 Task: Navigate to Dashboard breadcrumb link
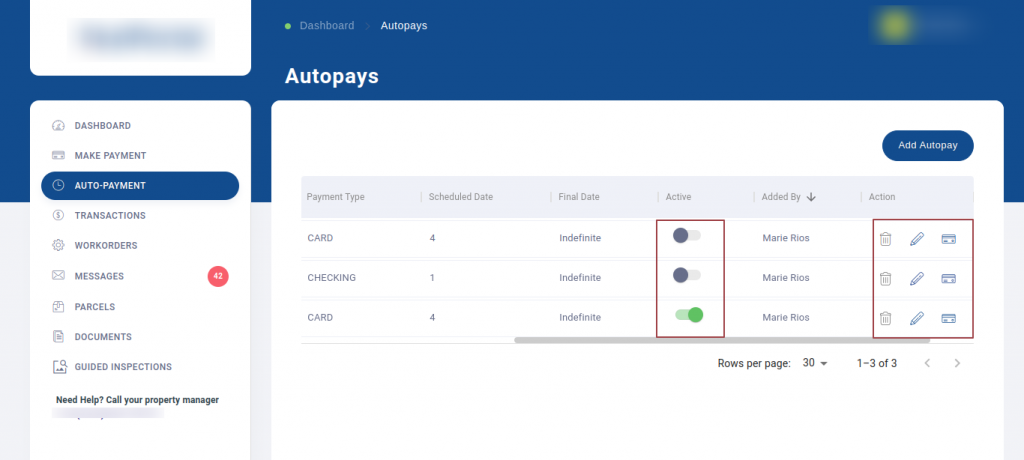[326, 26]
